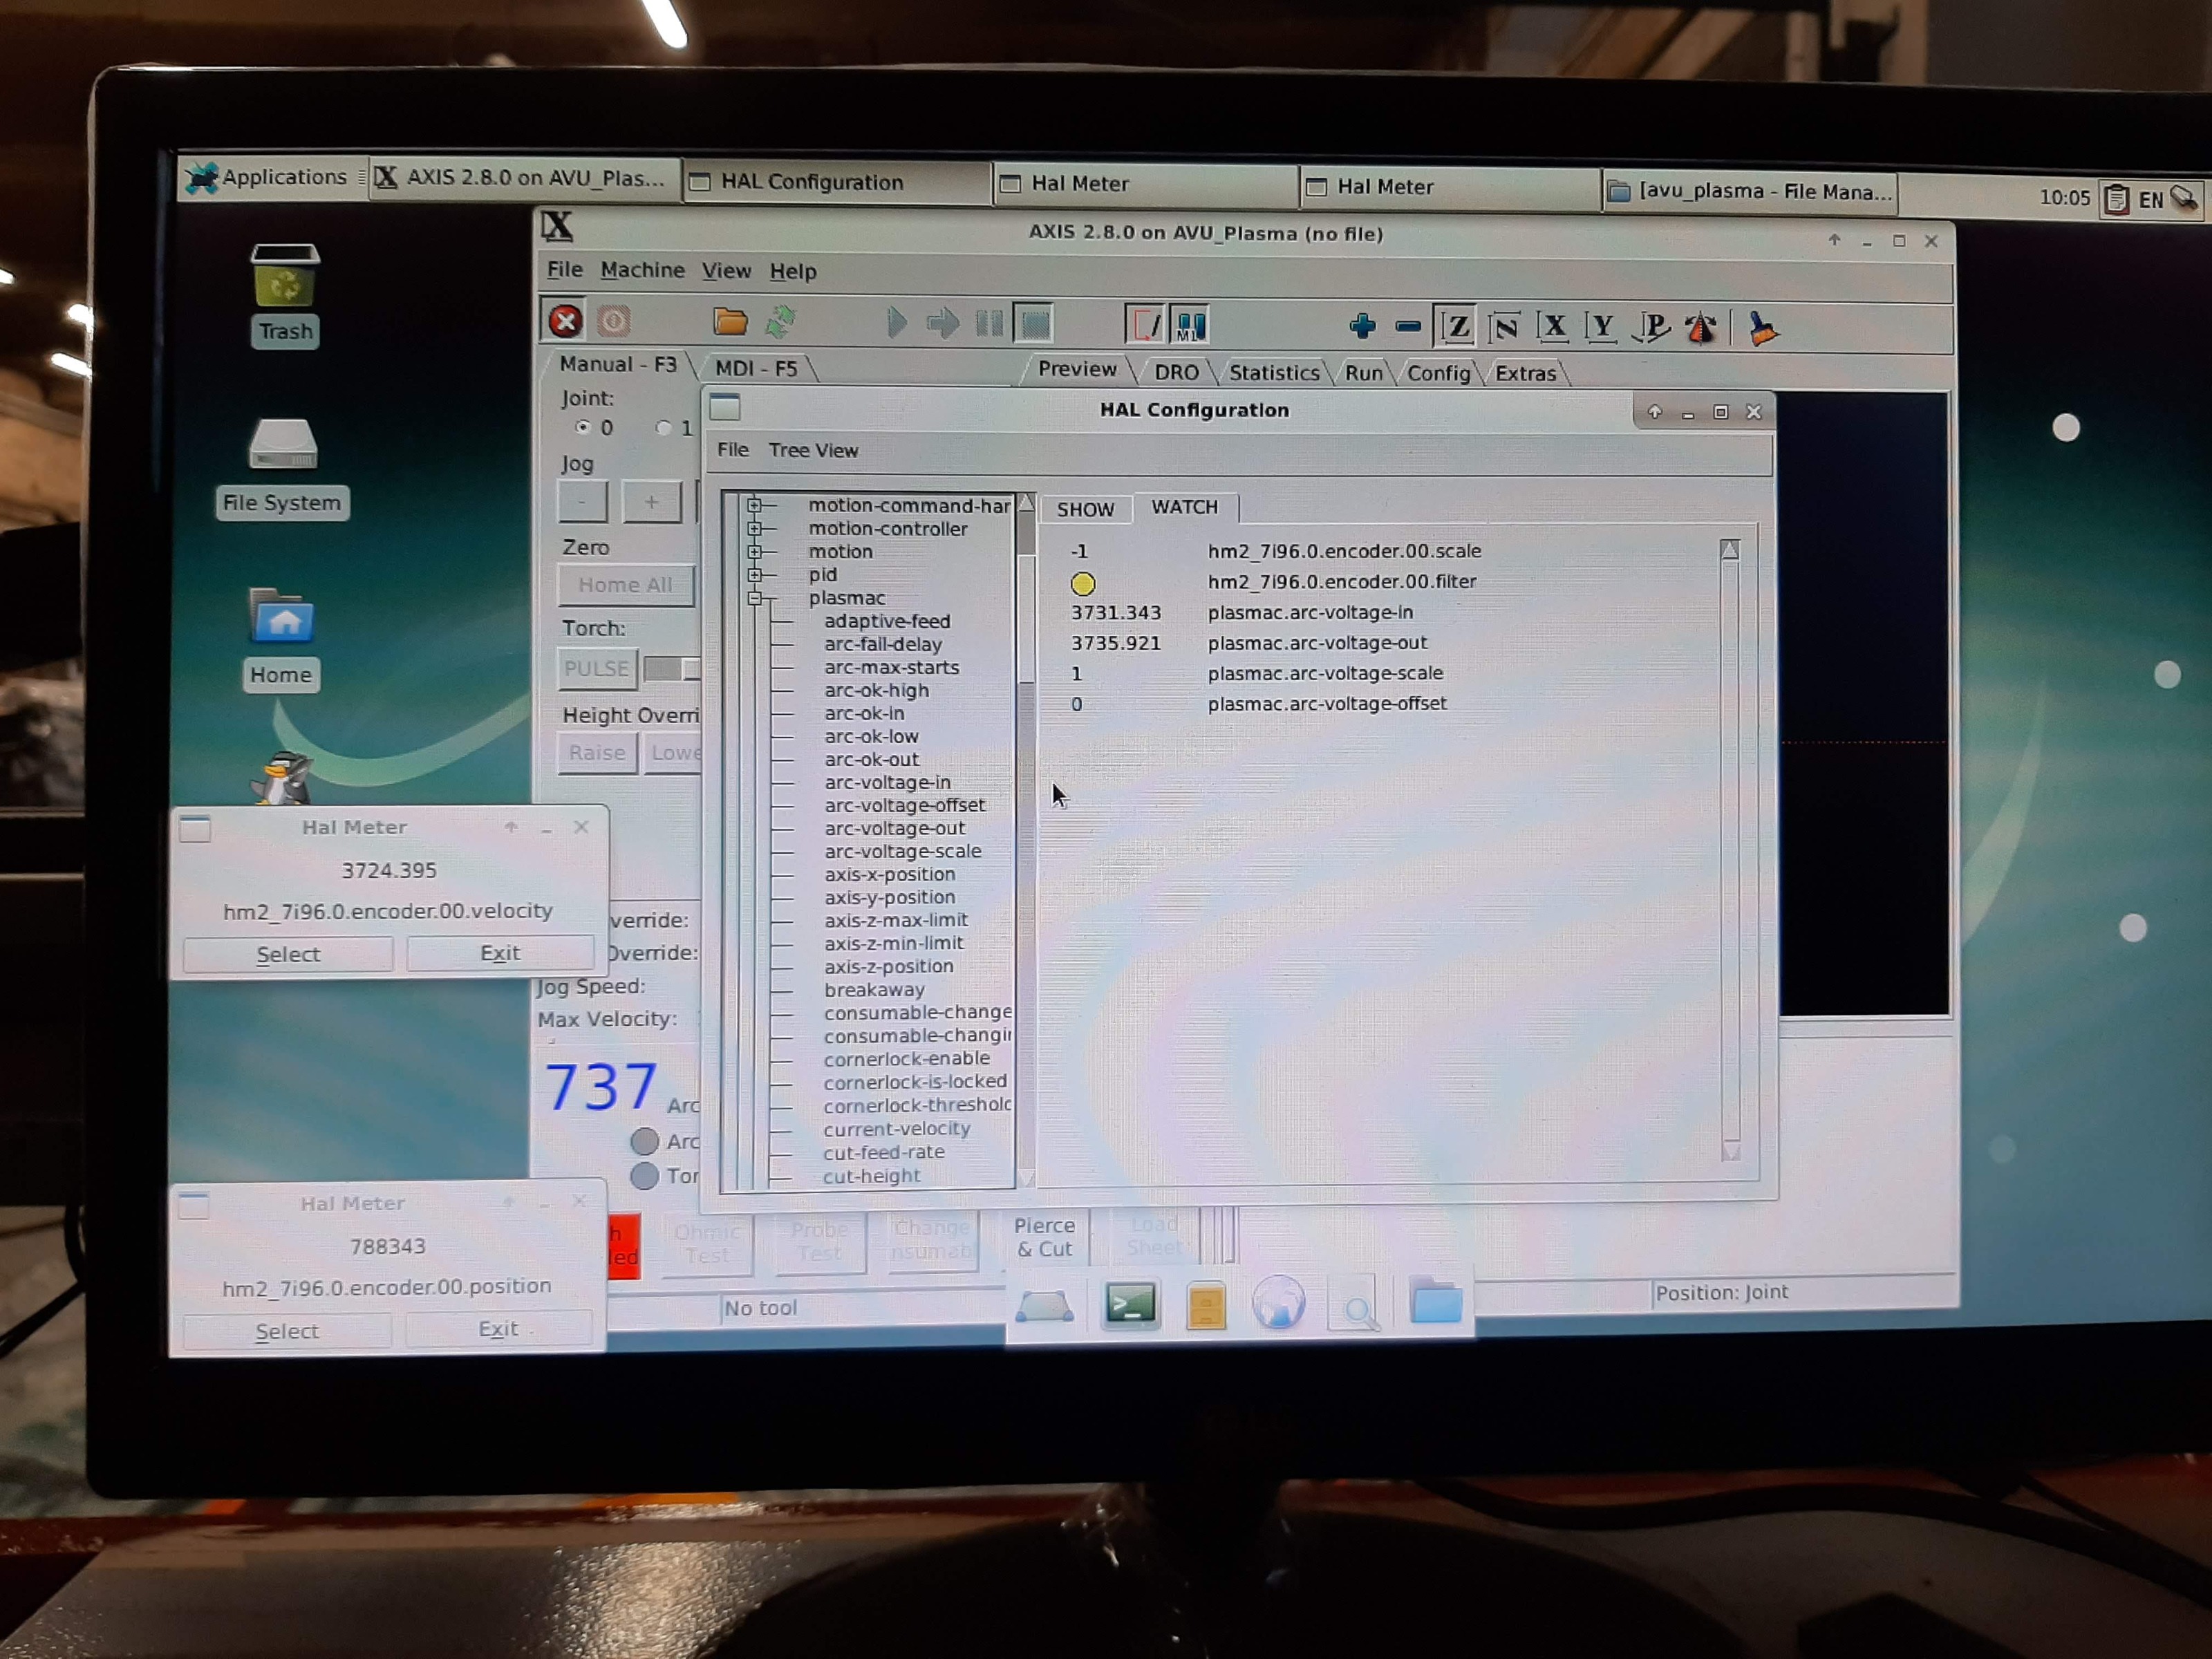Click Exit in the encoder velocity Hal Meter
The image size is (2212, 1659).
[x=500, y=953]
